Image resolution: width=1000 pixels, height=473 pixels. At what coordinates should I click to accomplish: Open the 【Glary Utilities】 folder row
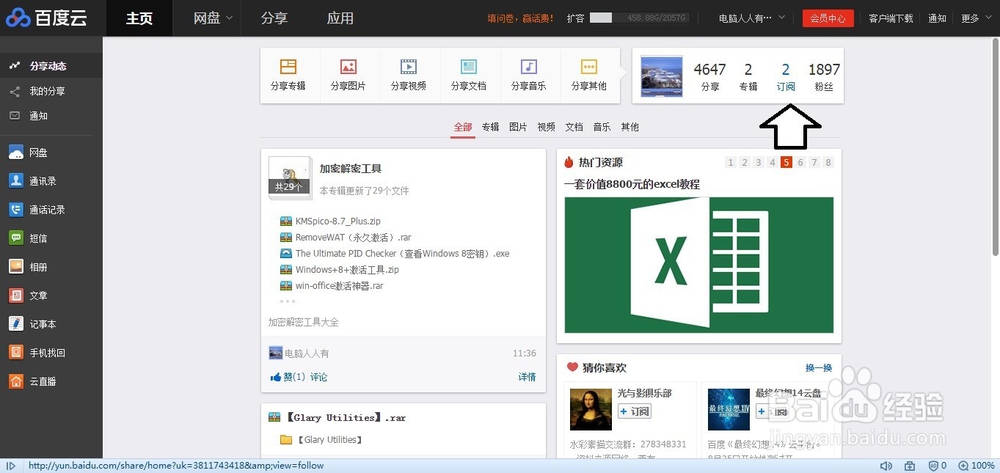pos(321,440)
